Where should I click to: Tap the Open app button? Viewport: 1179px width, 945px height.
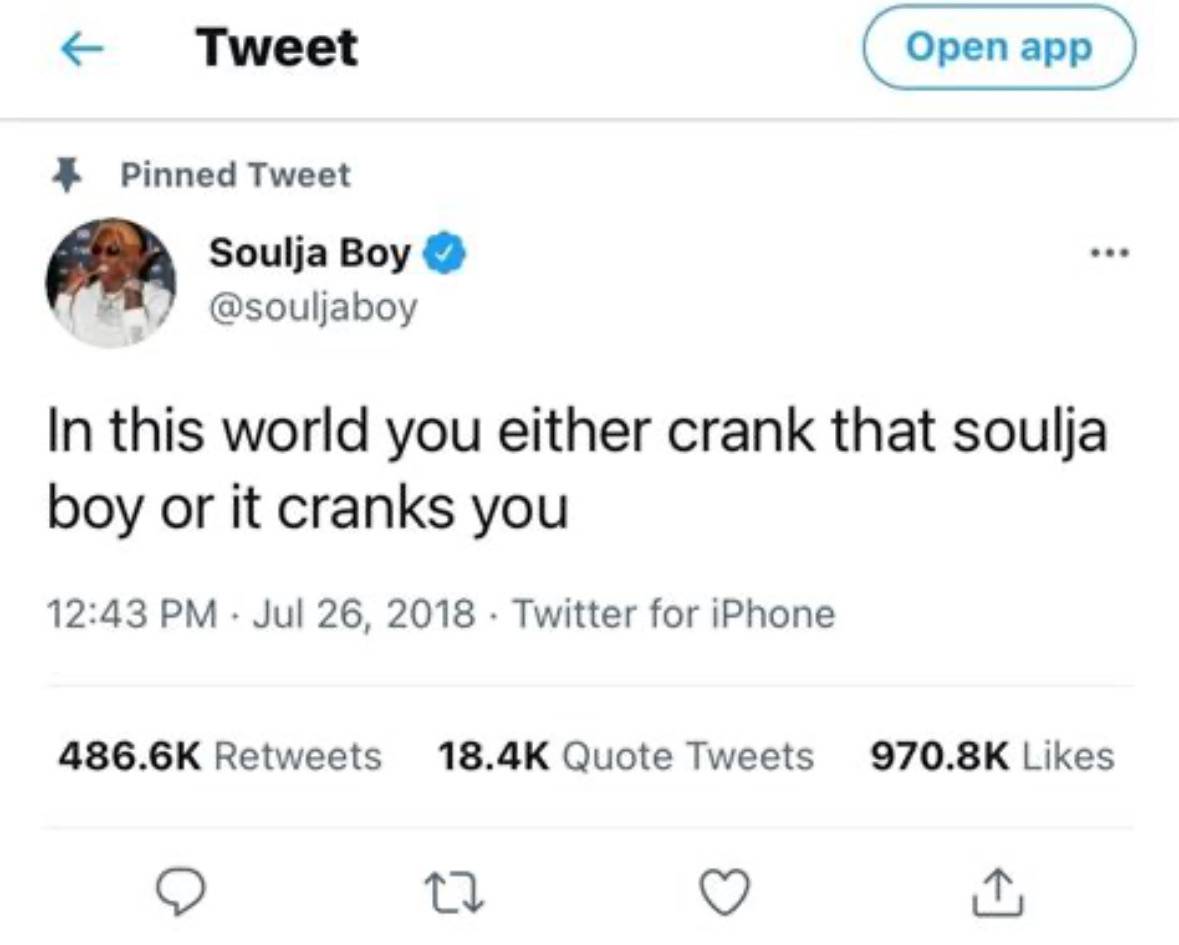999,47
